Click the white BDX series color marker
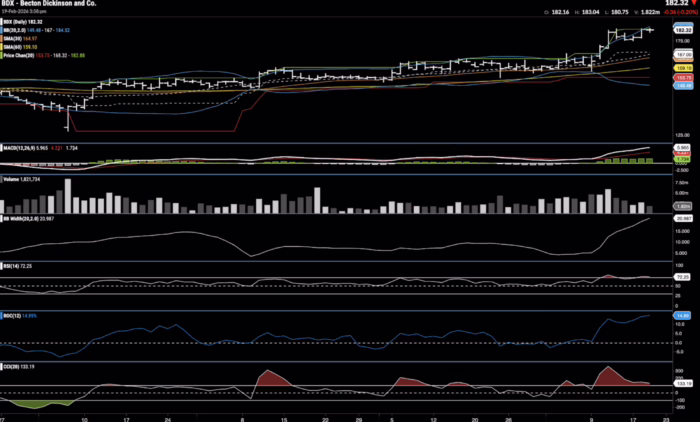The width and height of the screenshot is (700, 422). click(1, 21)
